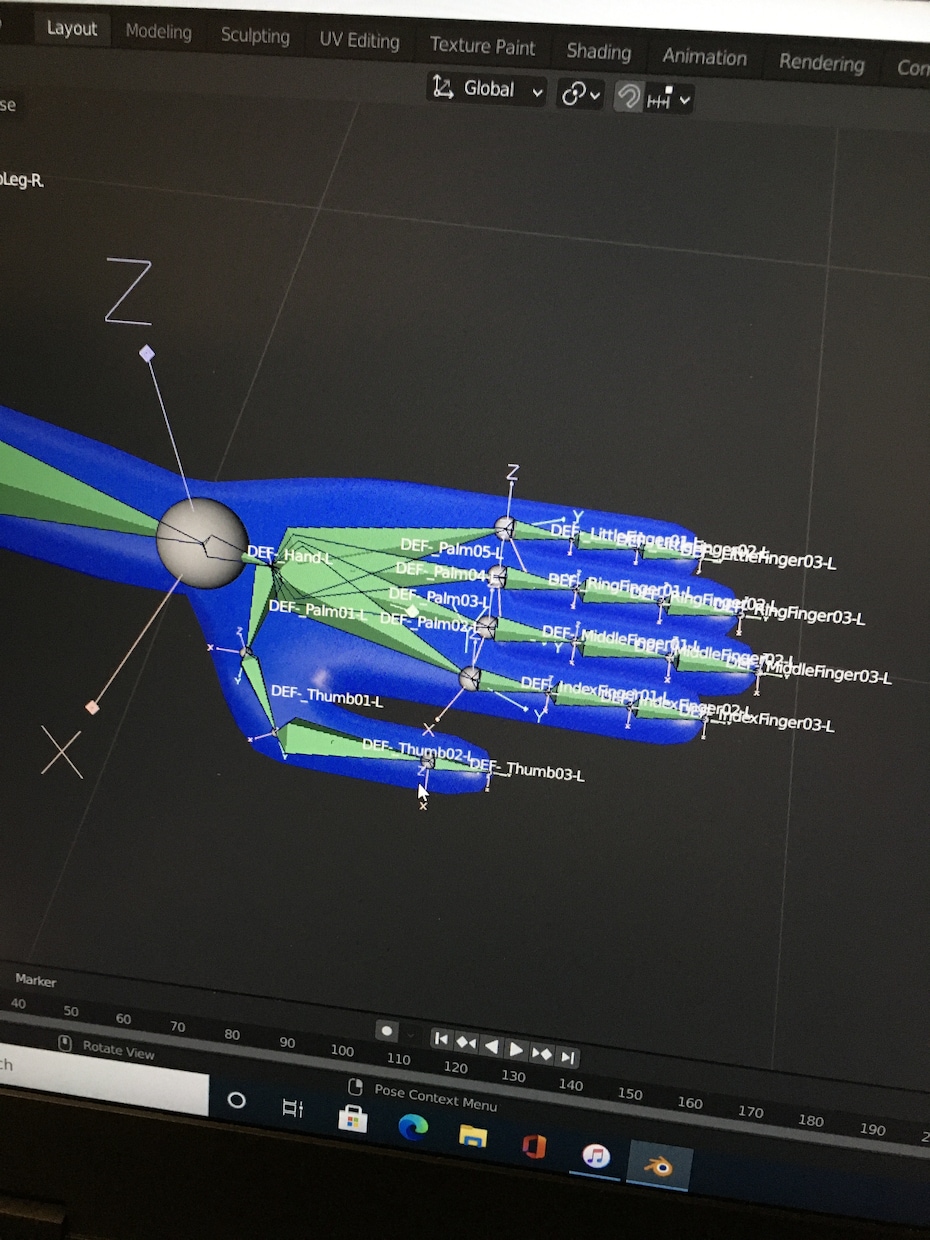The image size is (930, 1240).
Task: Click frame 100 on the timeline
Action: [x=342, y=1050]
